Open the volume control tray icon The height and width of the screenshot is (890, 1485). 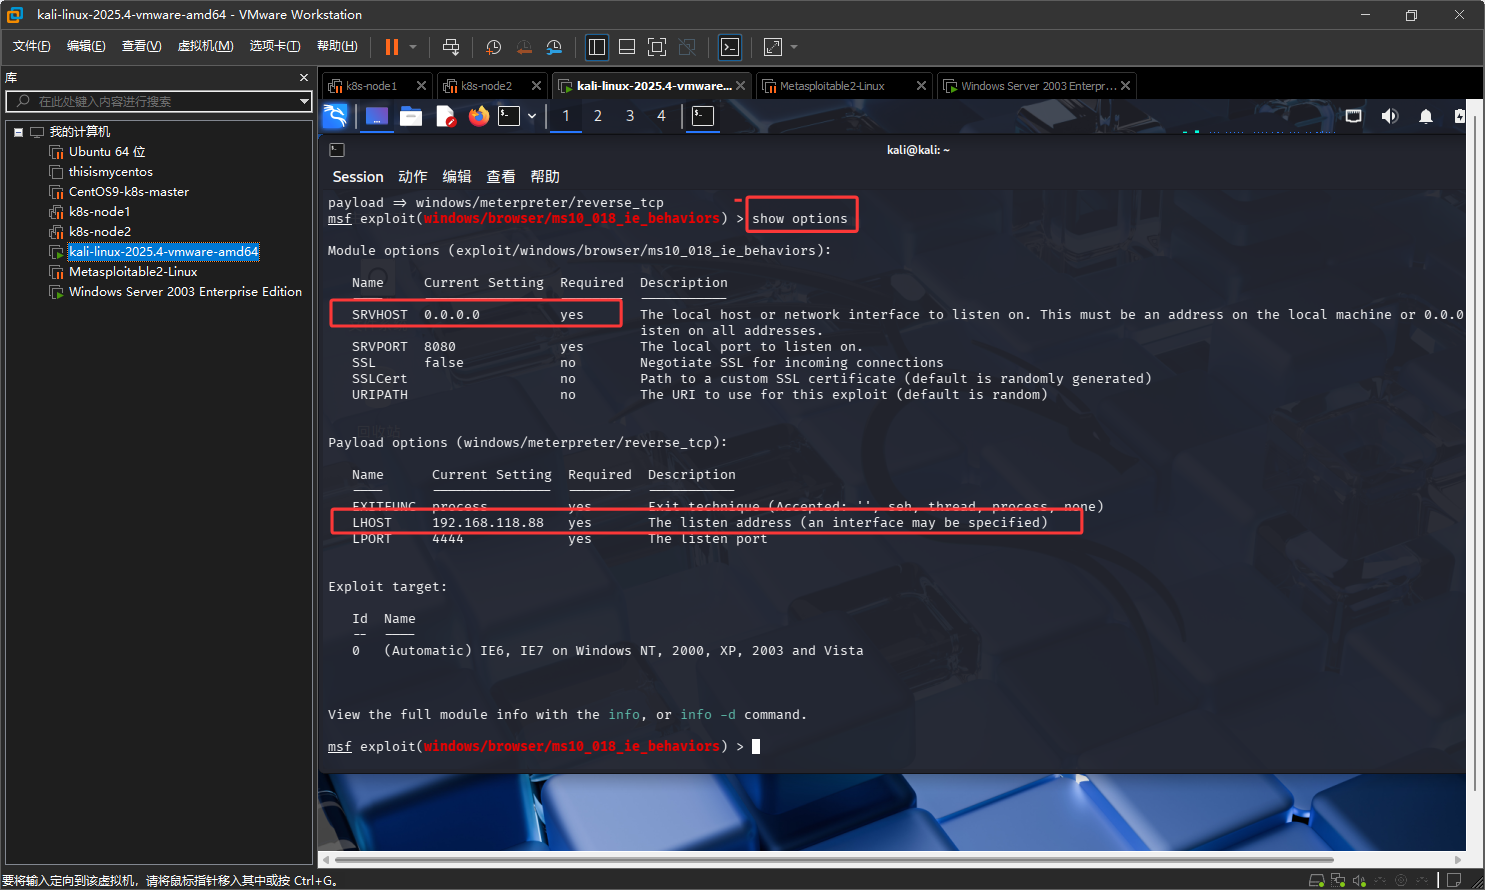(x=1390, y=116)
